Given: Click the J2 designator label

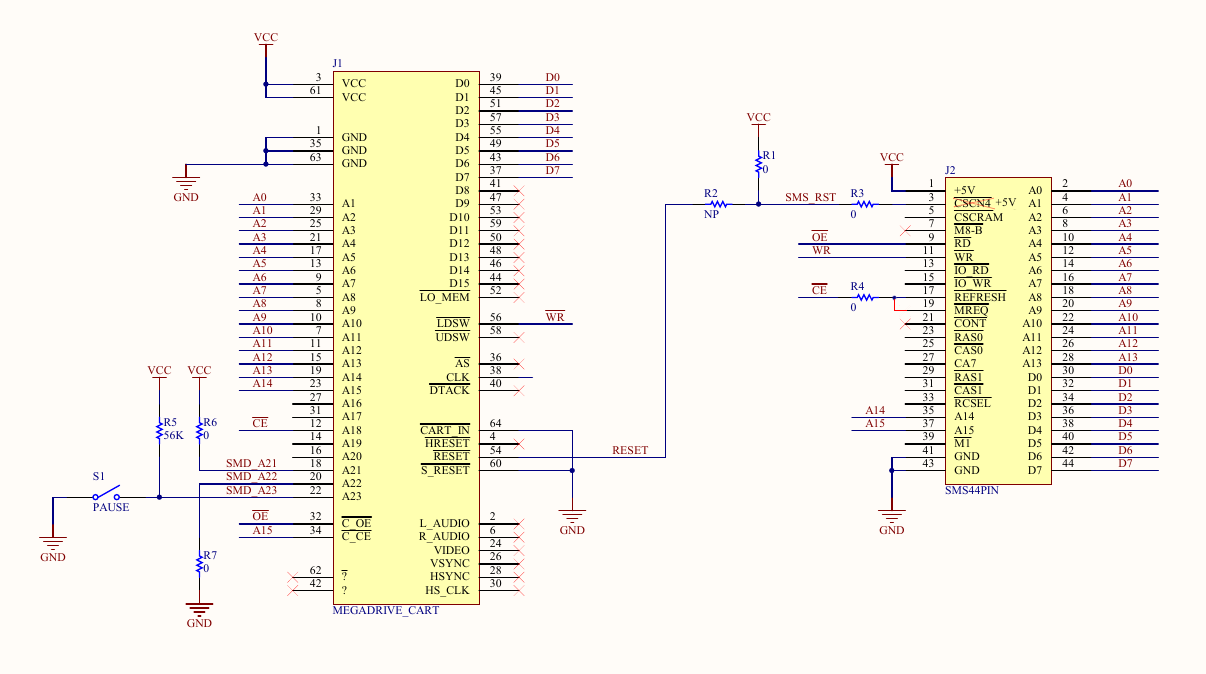Looking at the screenshot, I should tap(950, 170).
